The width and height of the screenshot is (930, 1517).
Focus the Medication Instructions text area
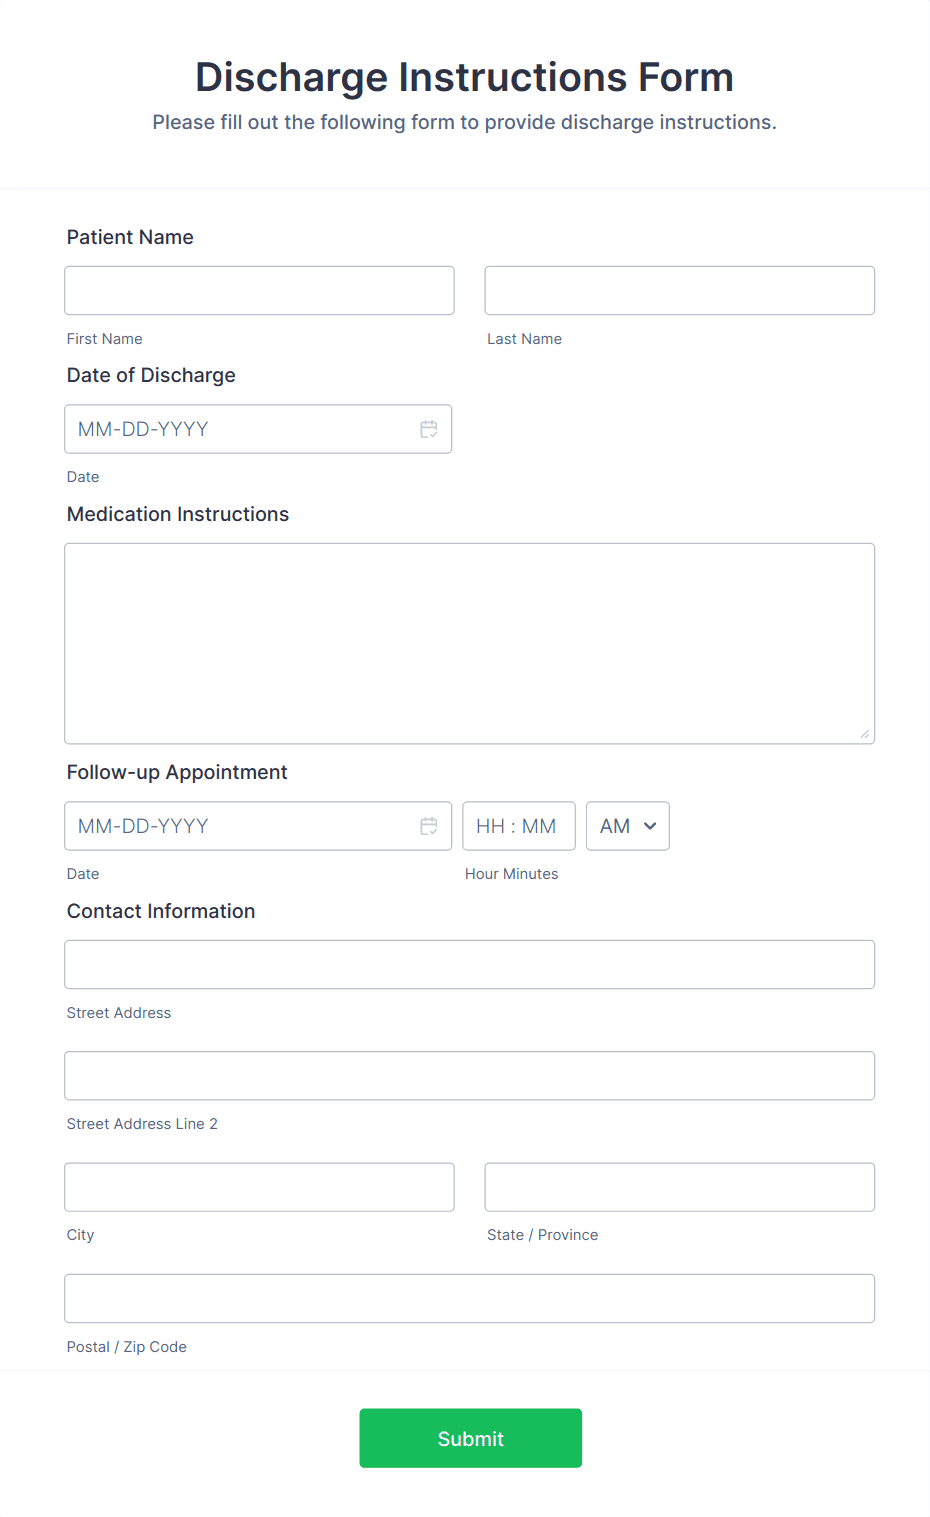469,643
